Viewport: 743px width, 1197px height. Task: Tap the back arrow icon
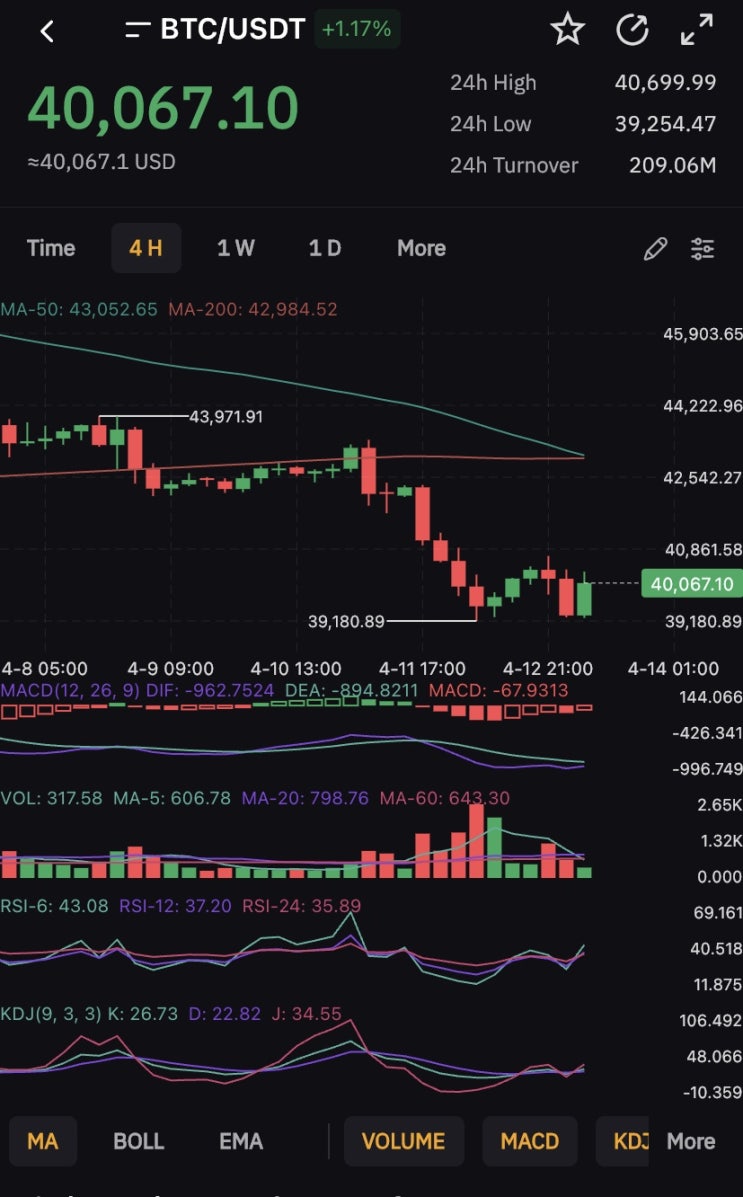(47, 31)
